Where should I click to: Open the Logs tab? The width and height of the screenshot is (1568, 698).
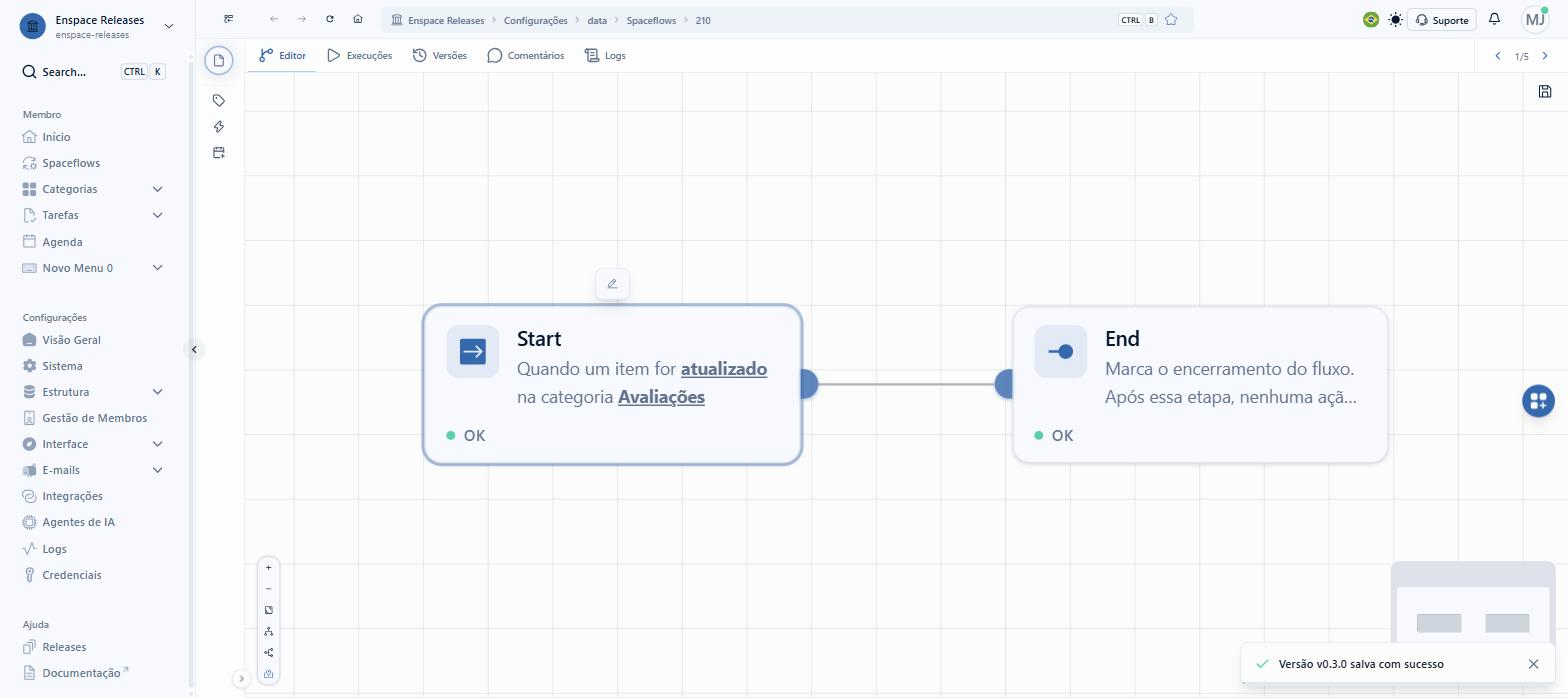coord(605,56)
